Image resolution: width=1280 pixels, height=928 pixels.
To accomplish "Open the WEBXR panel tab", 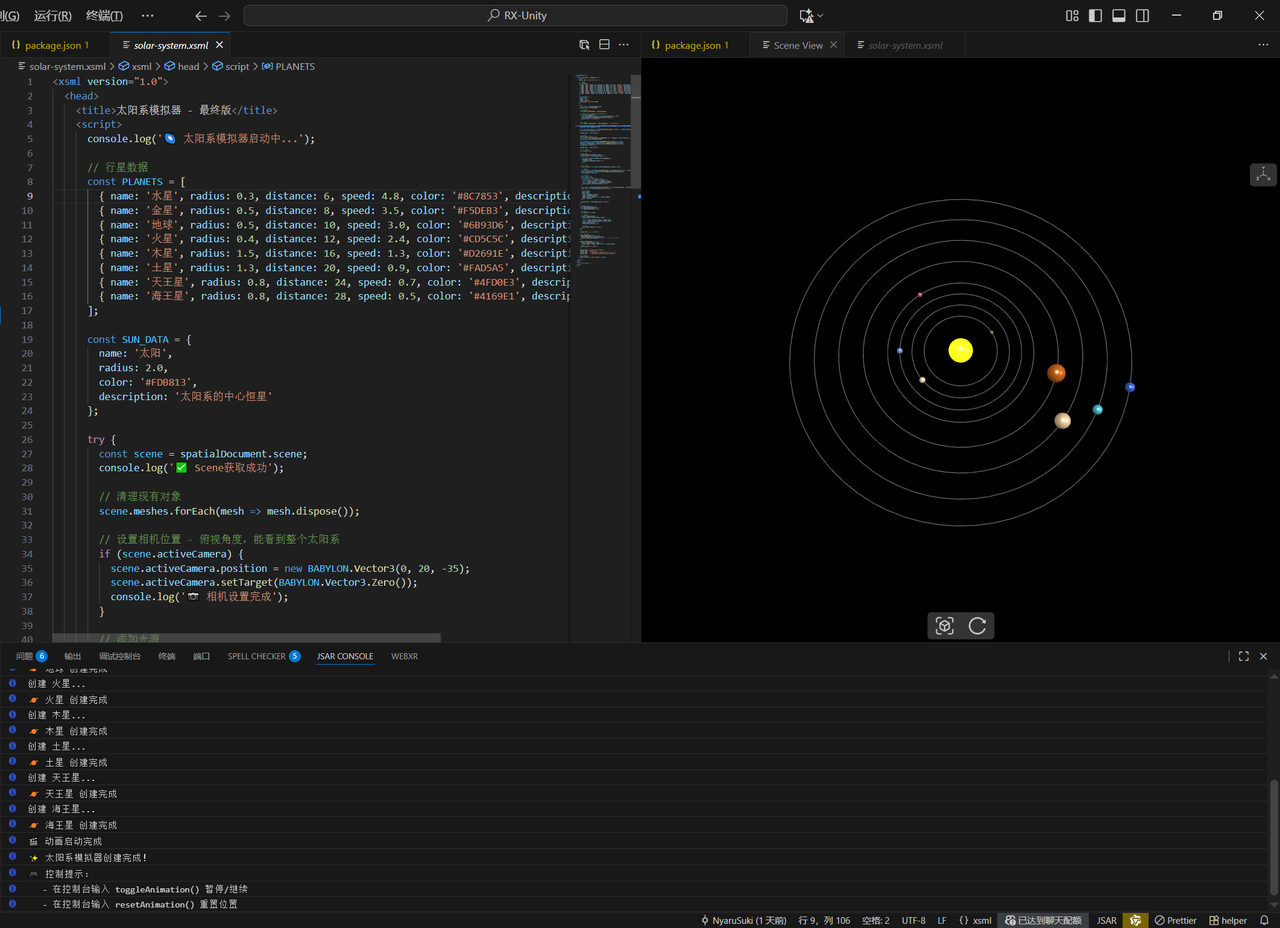I will click(x=404, y=656).
